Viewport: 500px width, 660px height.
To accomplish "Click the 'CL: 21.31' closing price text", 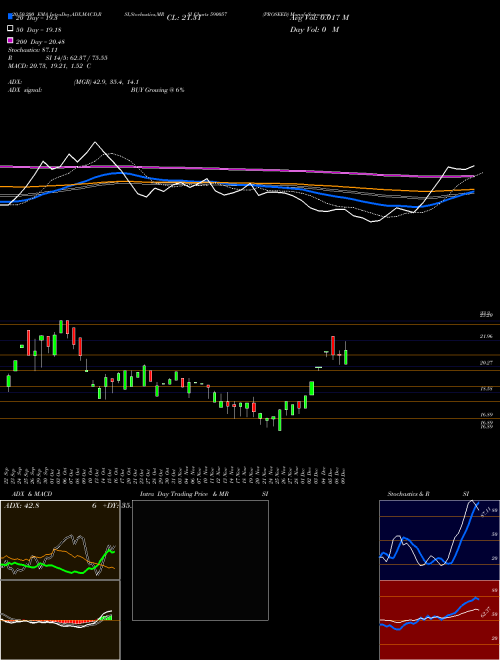I will [x=184, y=18].
